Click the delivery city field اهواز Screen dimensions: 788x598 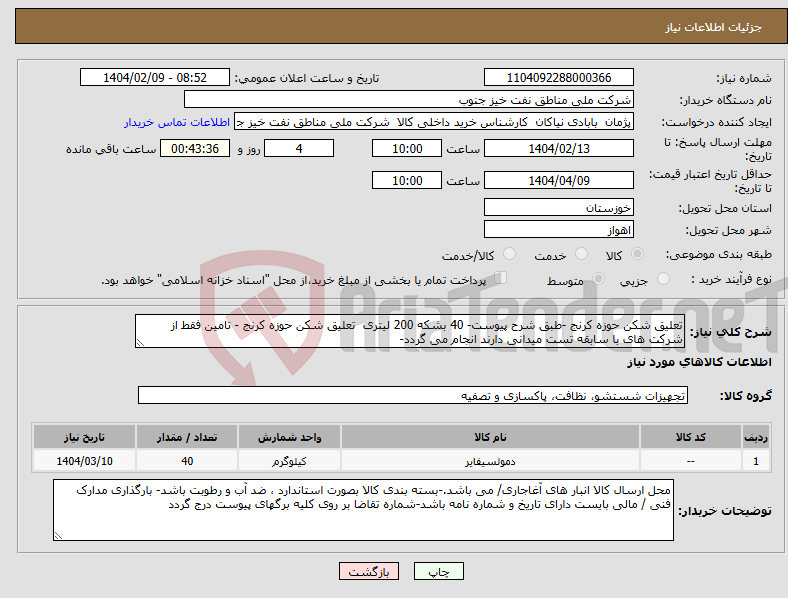558,229
